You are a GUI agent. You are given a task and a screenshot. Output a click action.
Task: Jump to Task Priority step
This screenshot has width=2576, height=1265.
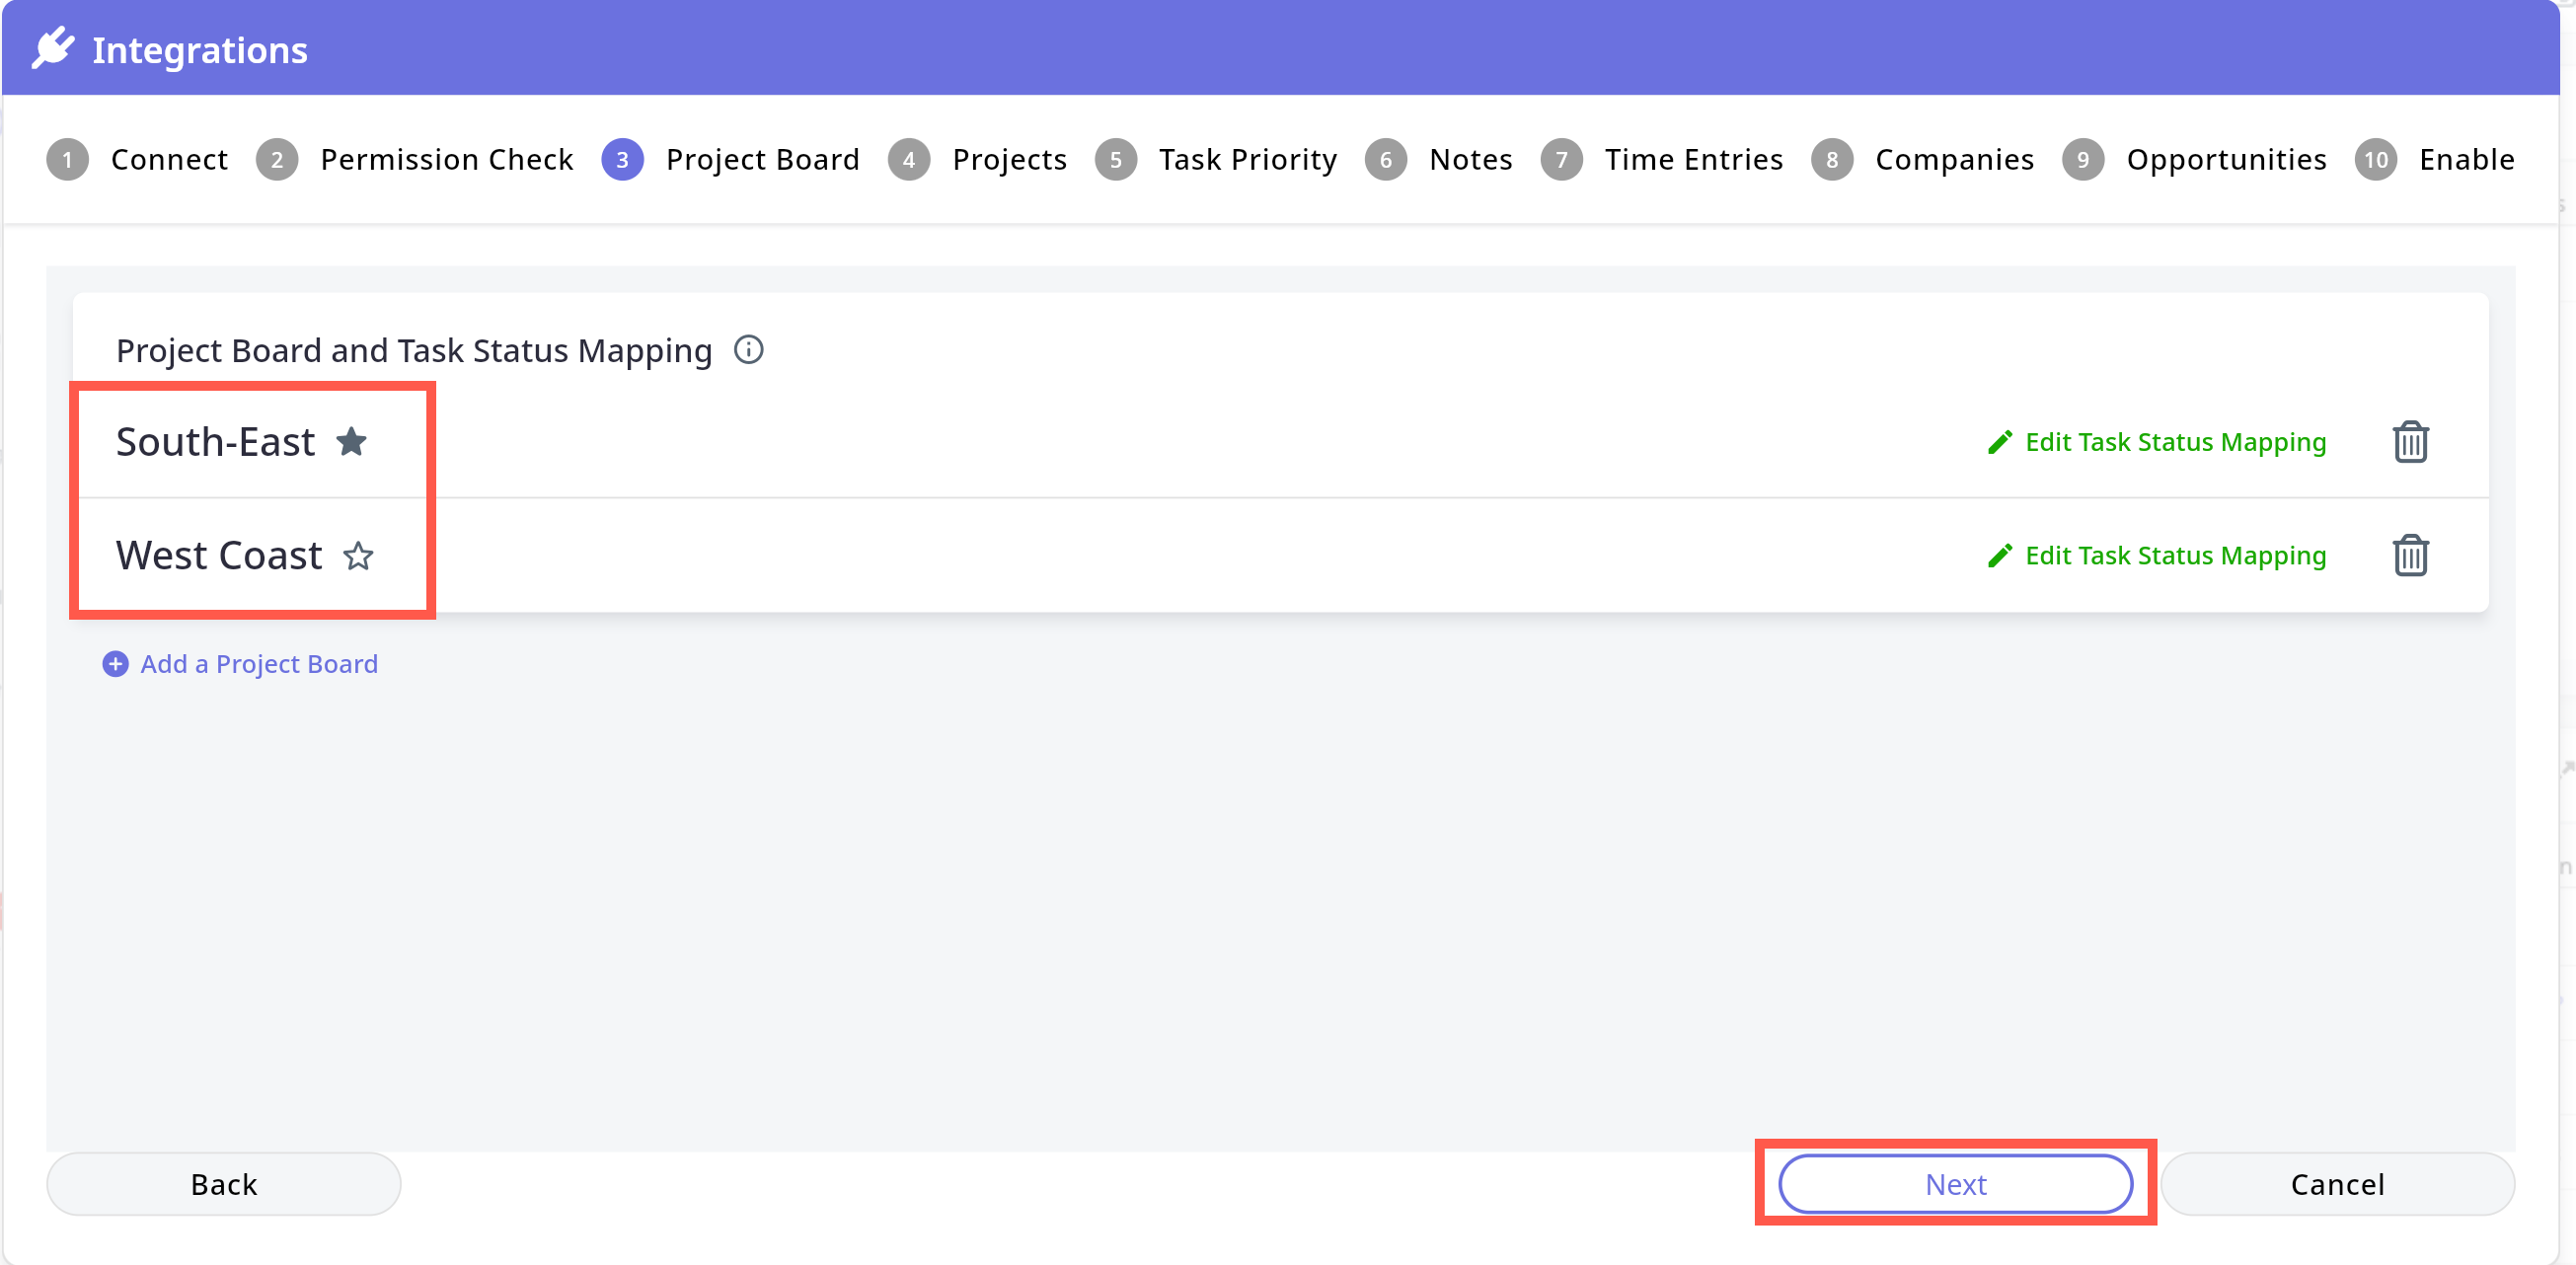click(1247, 160)
